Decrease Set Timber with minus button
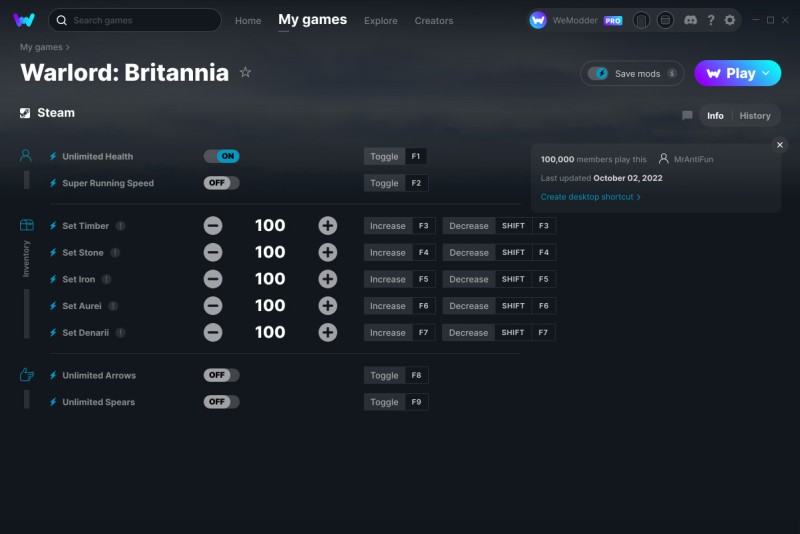 pos(213,225)
